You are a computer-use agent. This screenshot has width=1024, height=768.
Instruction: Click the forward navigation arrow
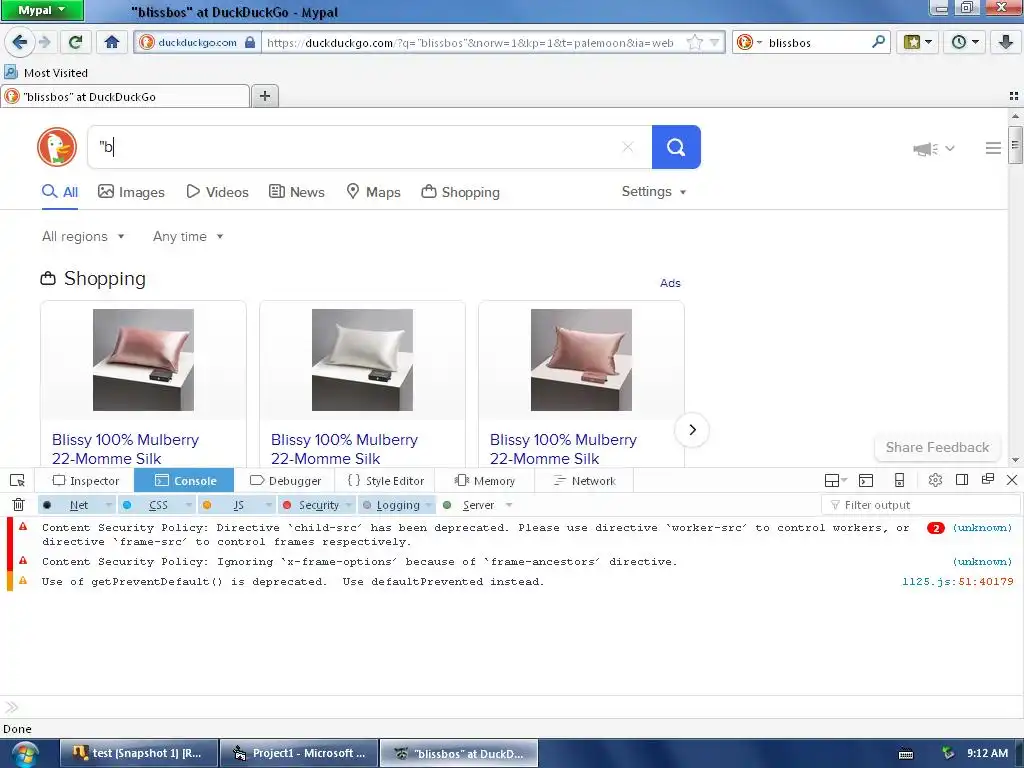tap(45, 42)
